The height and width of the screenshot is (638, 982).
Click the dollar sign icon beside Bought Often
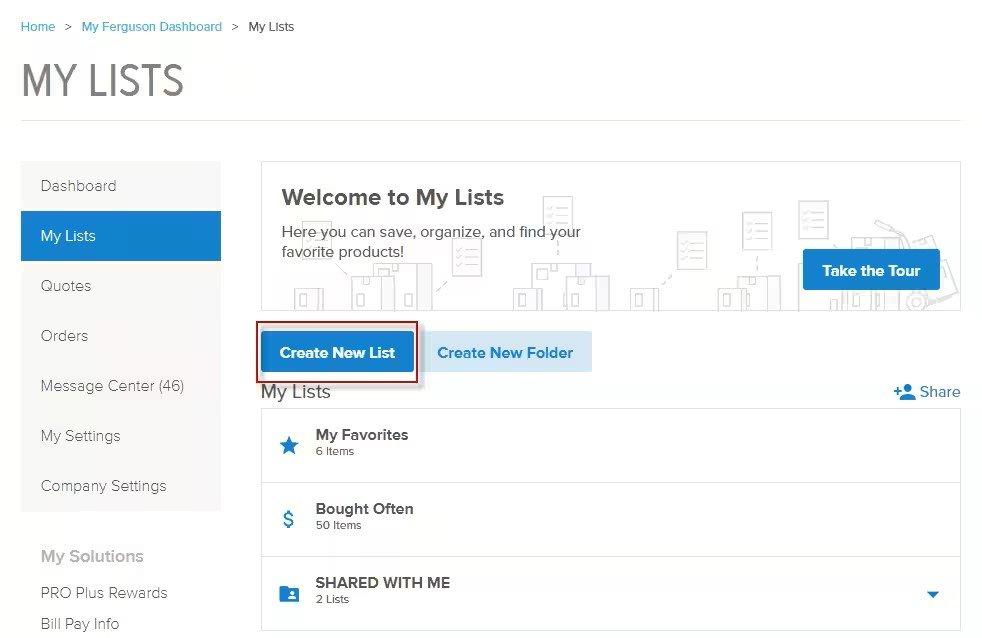click(x=288, y=519)
